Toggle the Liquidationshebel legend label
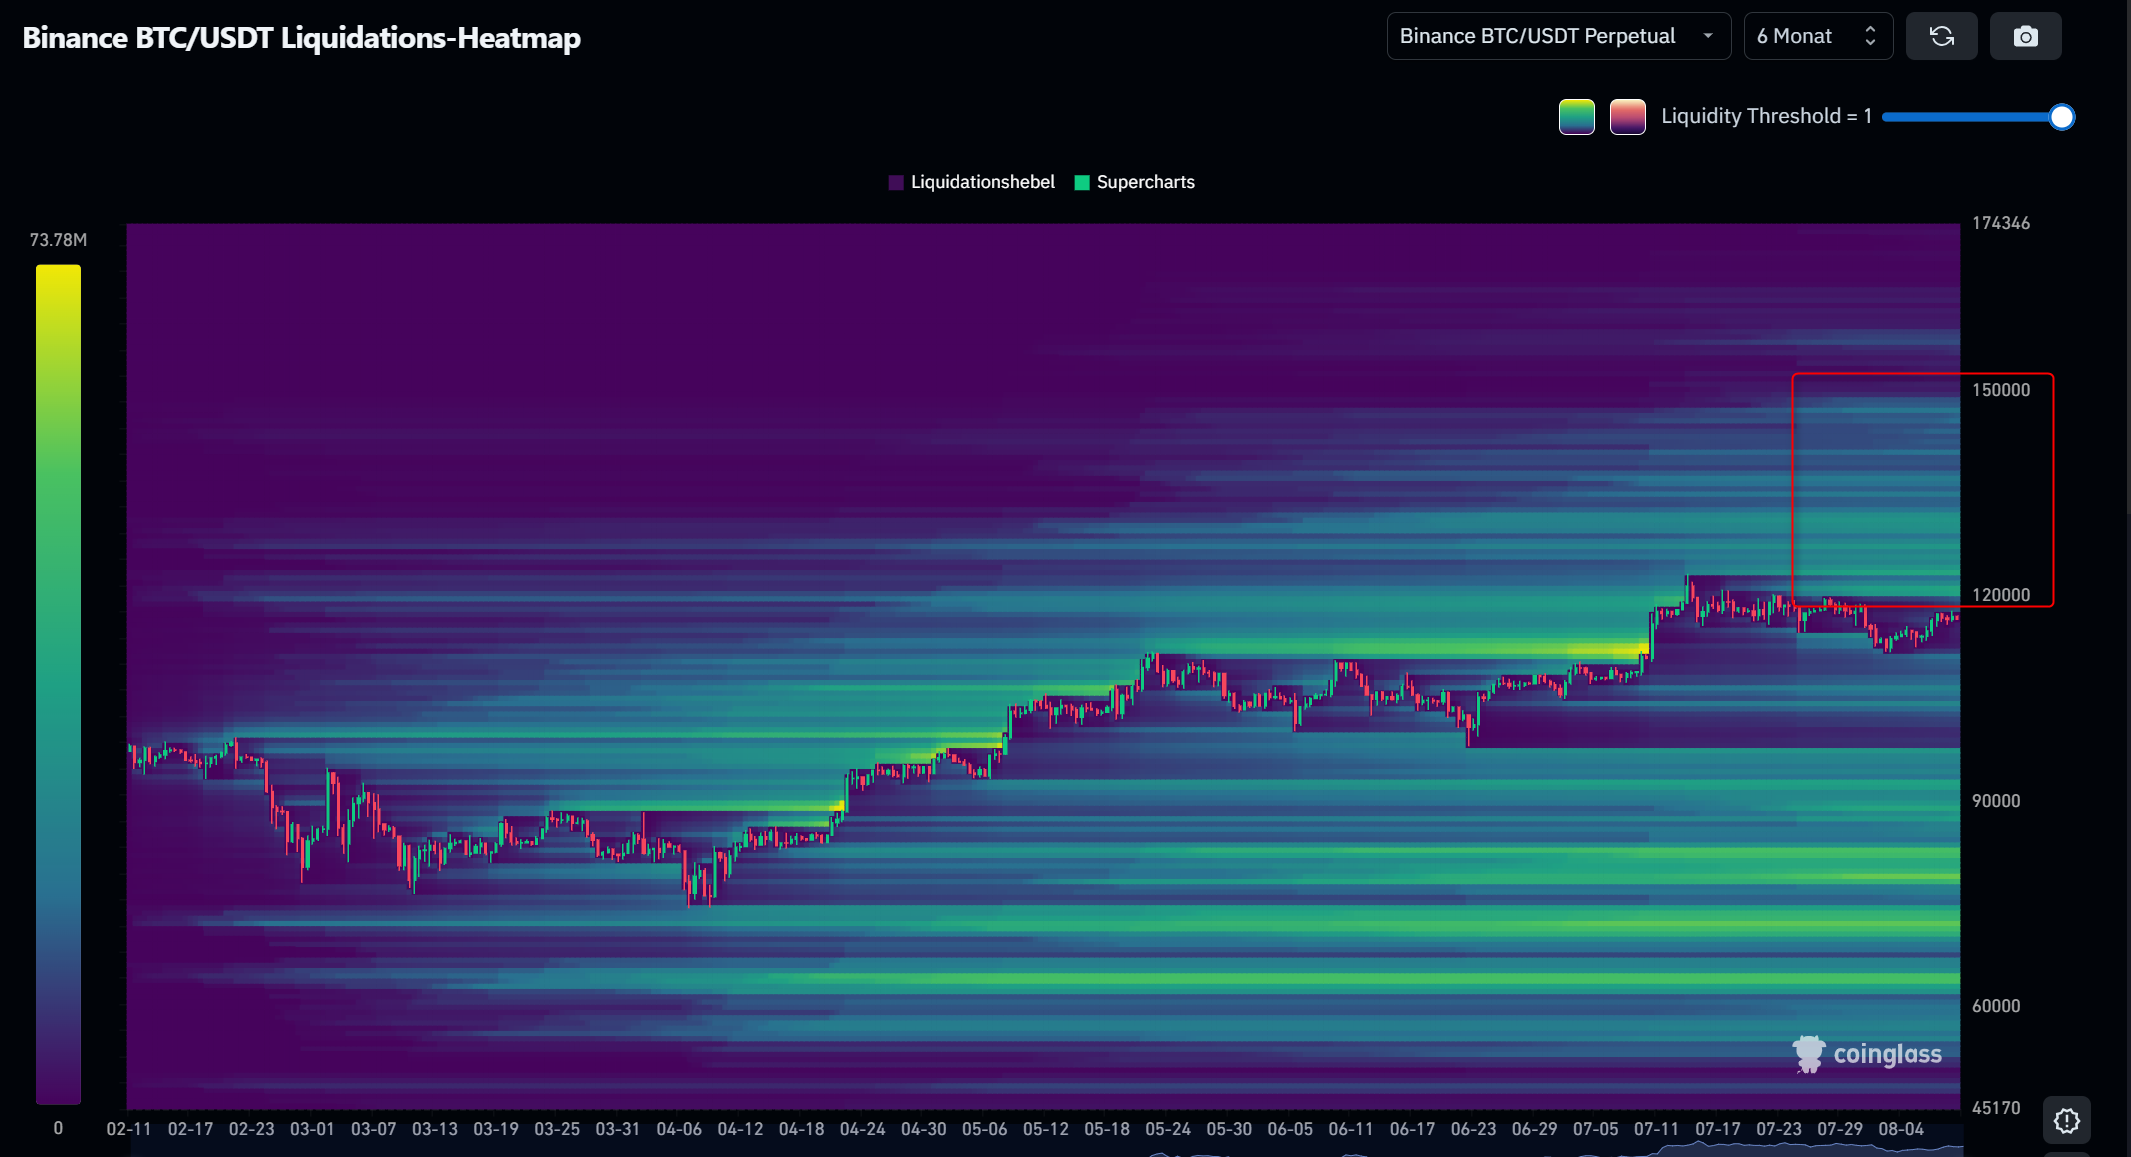Viewport: 2131px width, 1157px height. point(982,182)
